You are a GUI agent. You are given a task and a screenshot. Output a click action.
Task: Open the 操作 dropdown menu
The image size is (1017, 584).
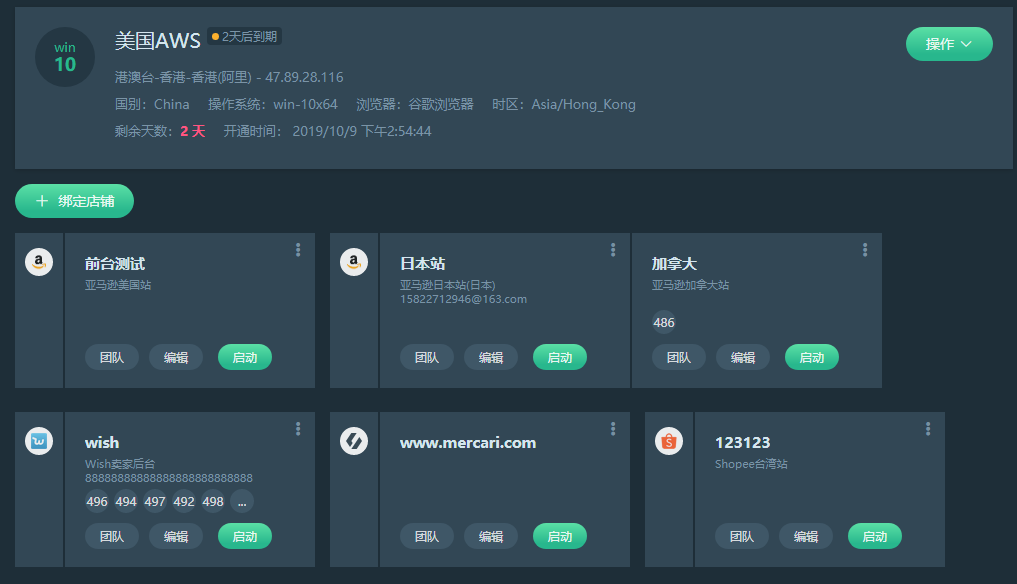(x=949, y=44)
